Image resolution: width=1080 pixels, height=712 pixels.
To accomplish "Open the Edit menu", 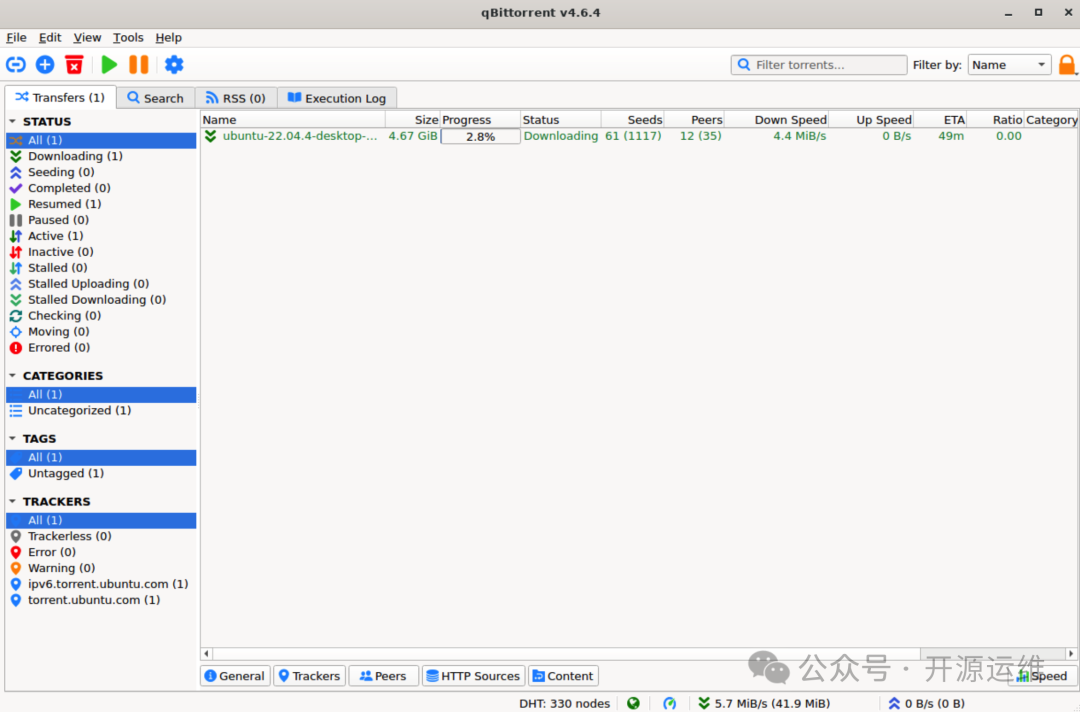I will click(x=50, y=37).
